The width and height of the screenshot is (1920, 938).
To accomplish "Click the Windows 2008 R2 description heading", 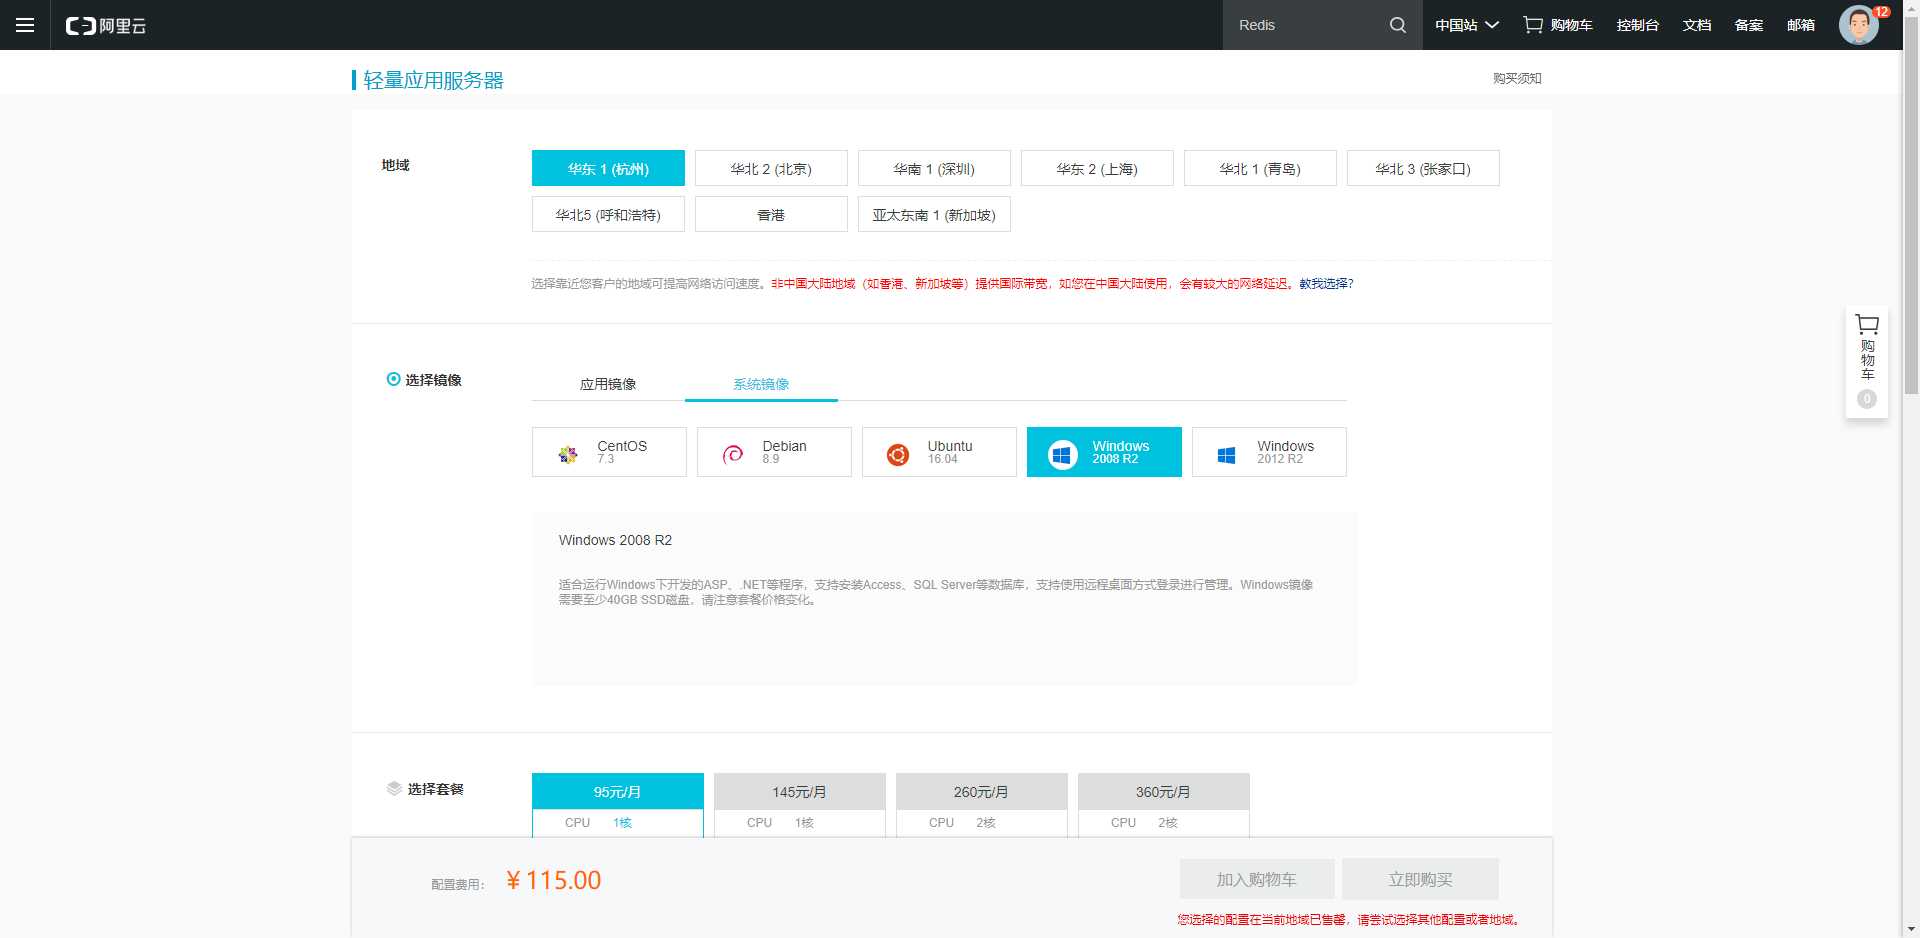I will tap(615, 540).
